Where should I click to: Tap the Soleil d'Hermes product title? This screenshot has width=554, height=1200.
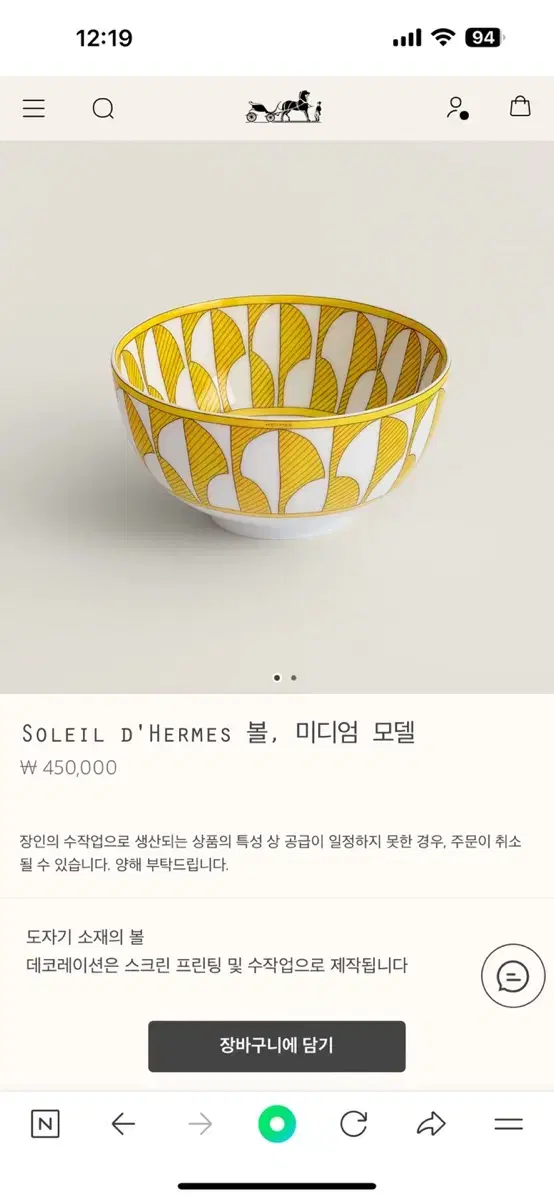click(218, 732)
